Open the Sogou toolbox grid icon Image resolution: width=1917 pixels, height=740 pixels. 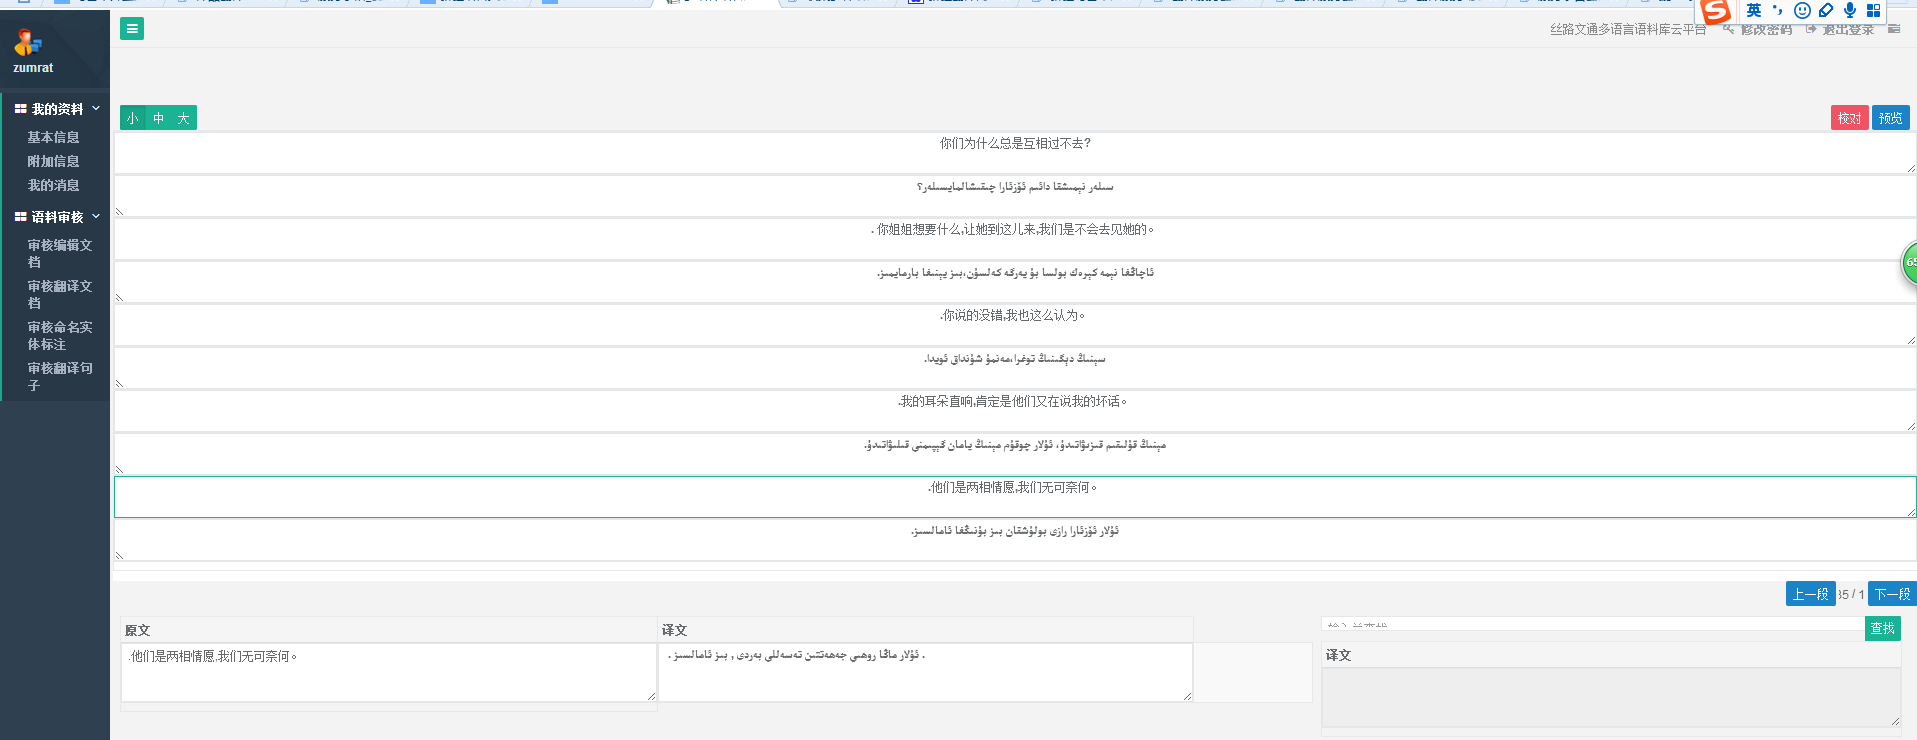(x=1874, y=10)
